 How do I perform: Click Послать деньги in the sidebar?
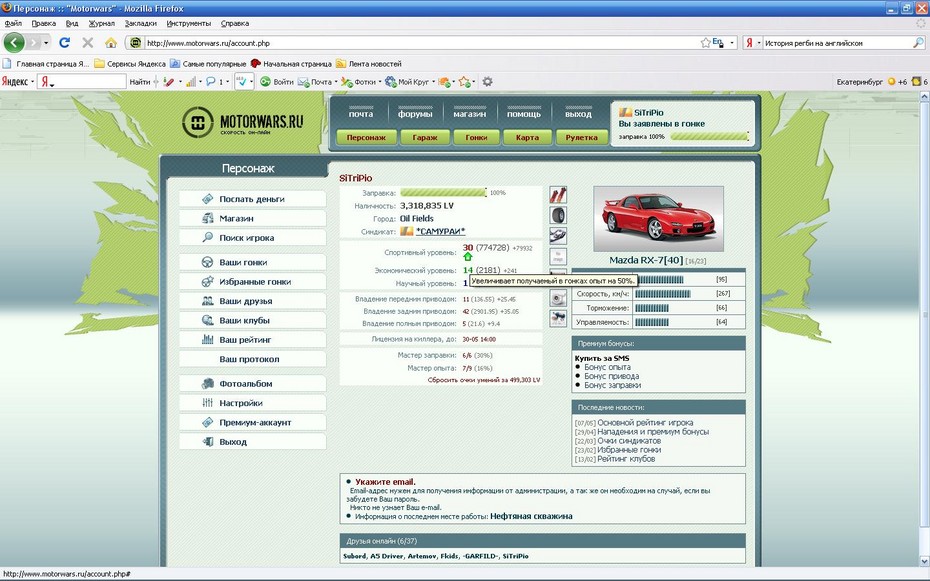253,199
